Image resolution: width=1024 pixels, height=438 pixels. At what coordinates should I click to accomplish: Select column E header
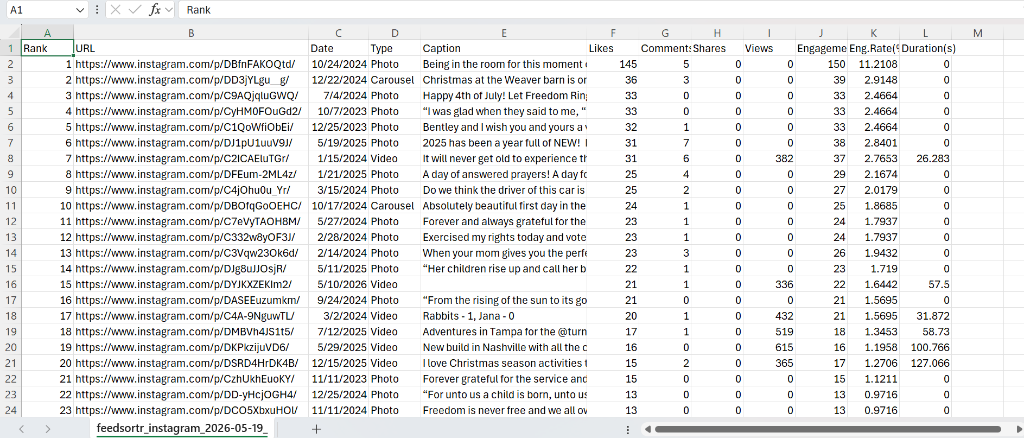504,33
